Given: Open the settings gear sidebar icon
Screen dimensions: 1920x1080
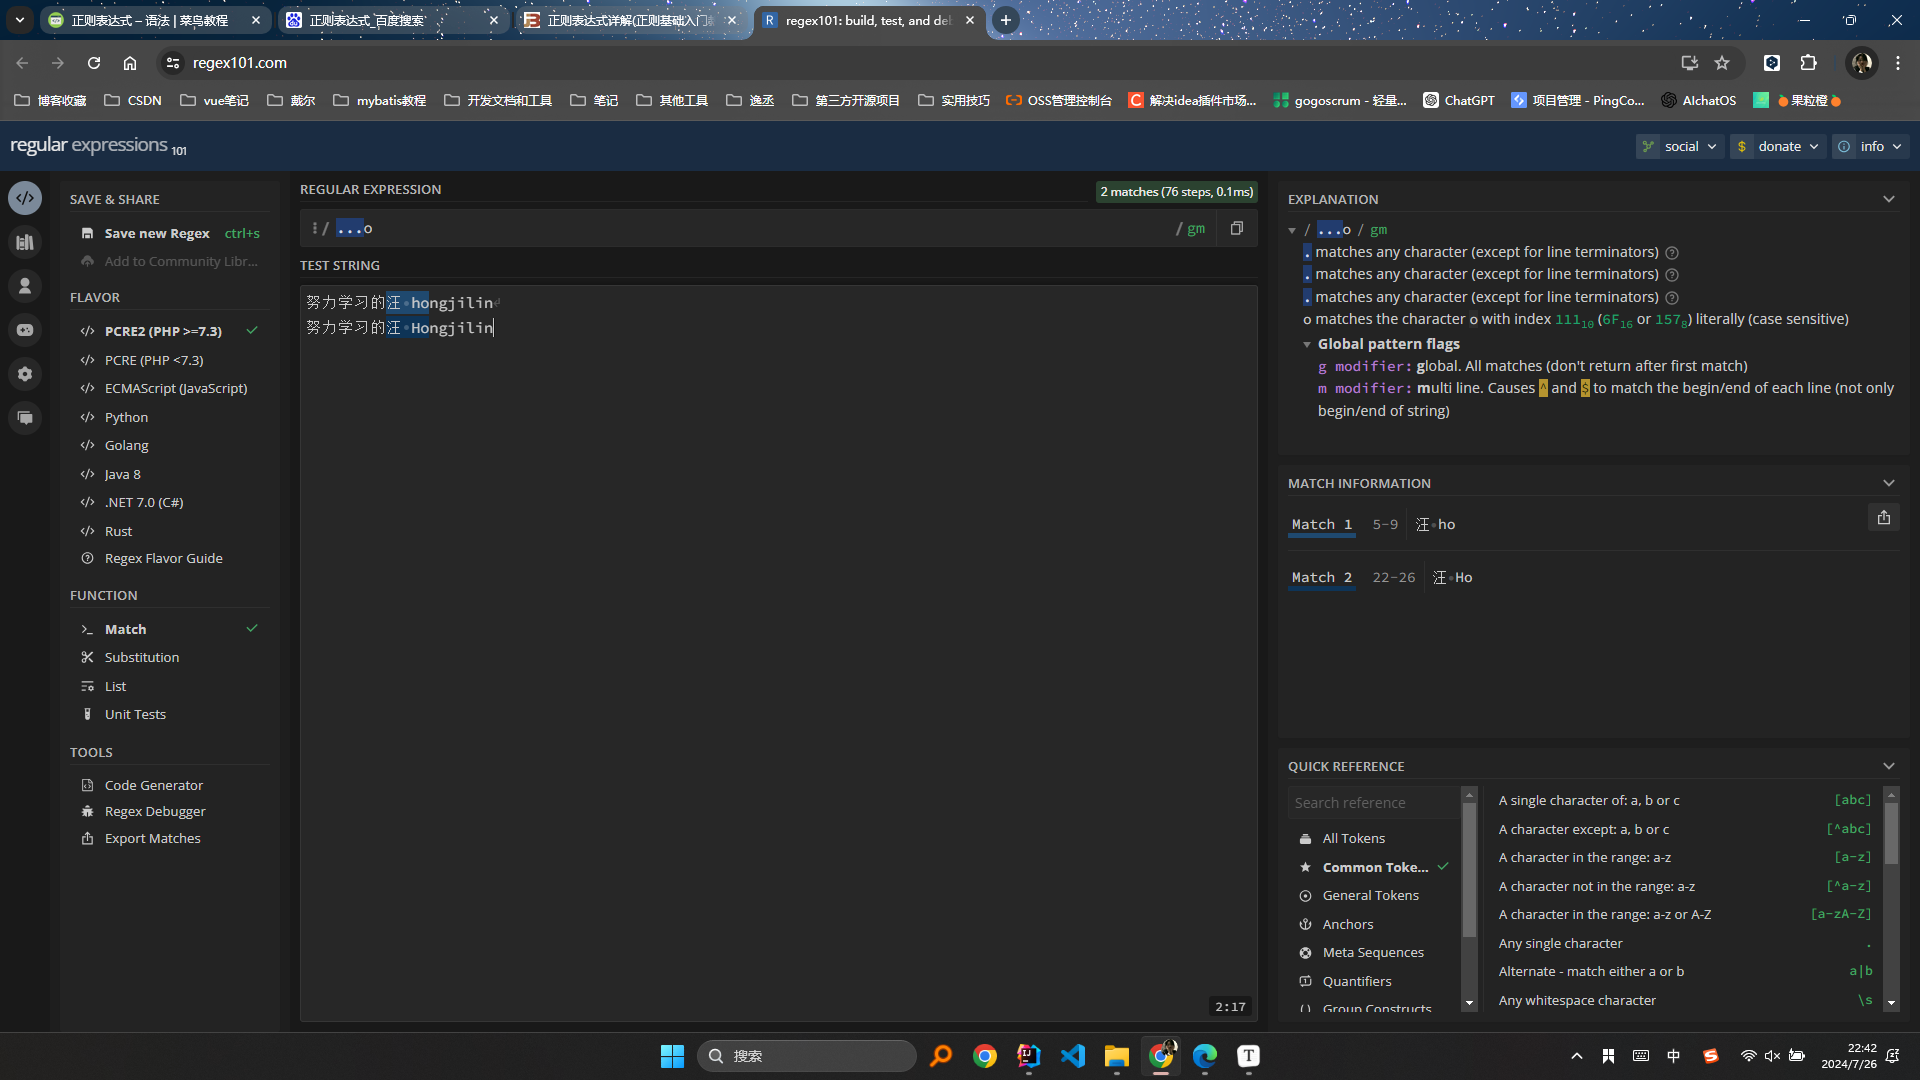Looking at the screenshot, I should [25, 374].
